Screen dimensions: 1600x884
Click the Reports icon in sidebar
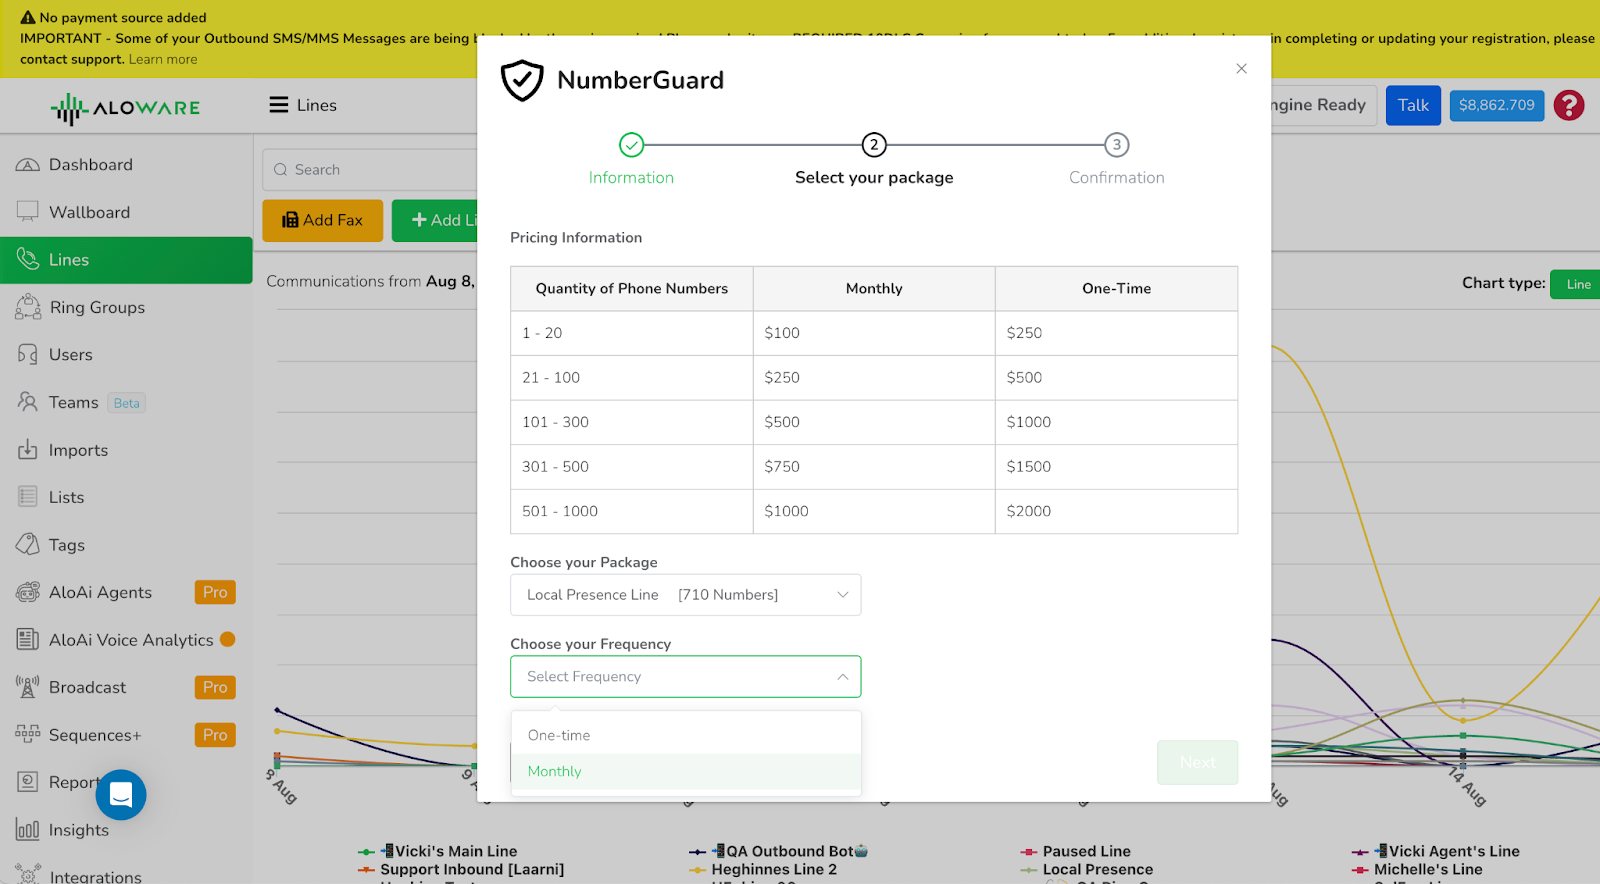28,782
